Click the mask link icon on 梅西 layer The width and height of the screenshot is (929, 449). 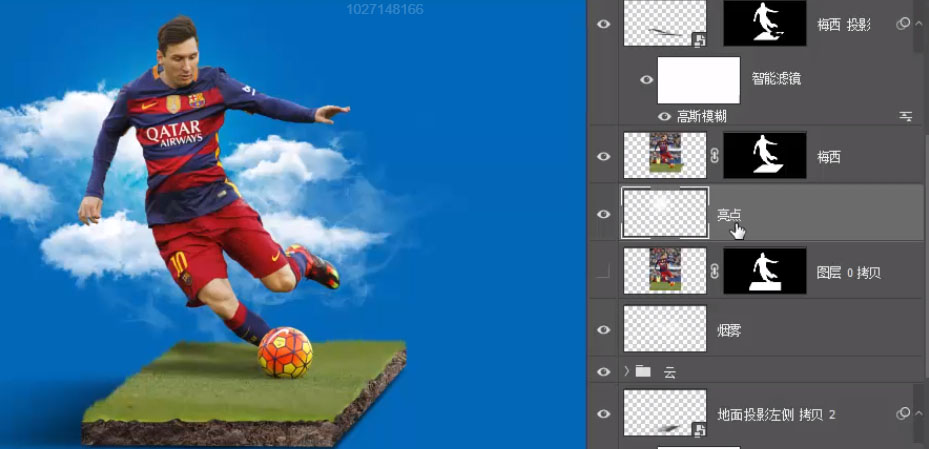(715, 156)
